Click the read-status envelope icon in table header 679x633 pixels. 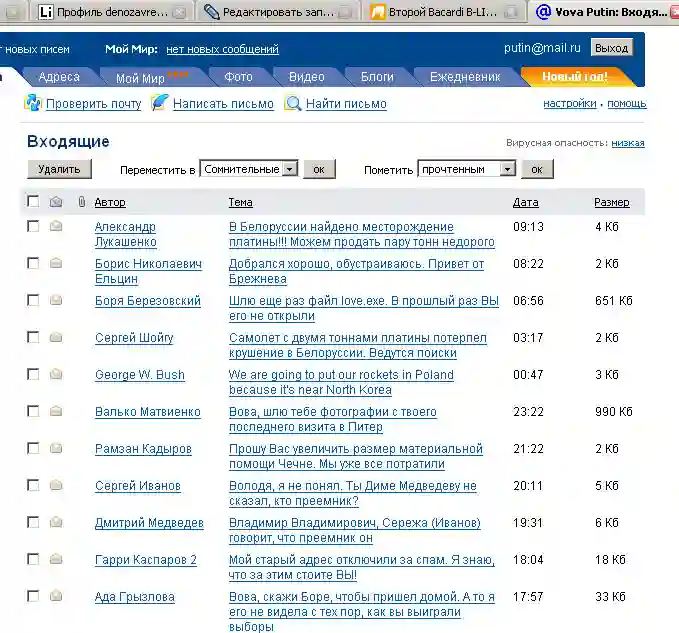click(56, 201)
